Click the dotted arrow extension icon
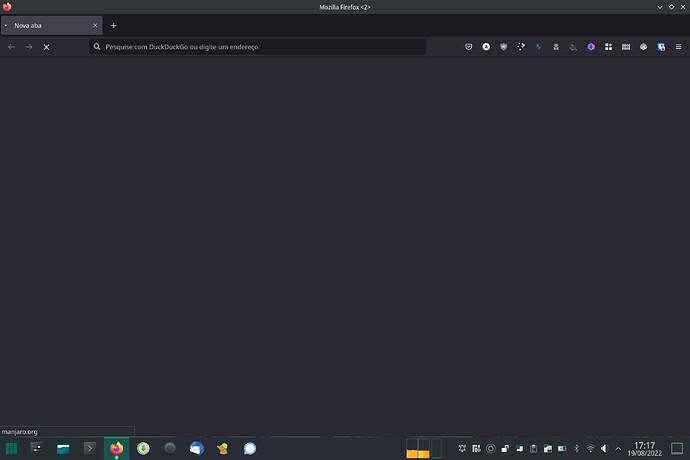 [x=521, y=47]
